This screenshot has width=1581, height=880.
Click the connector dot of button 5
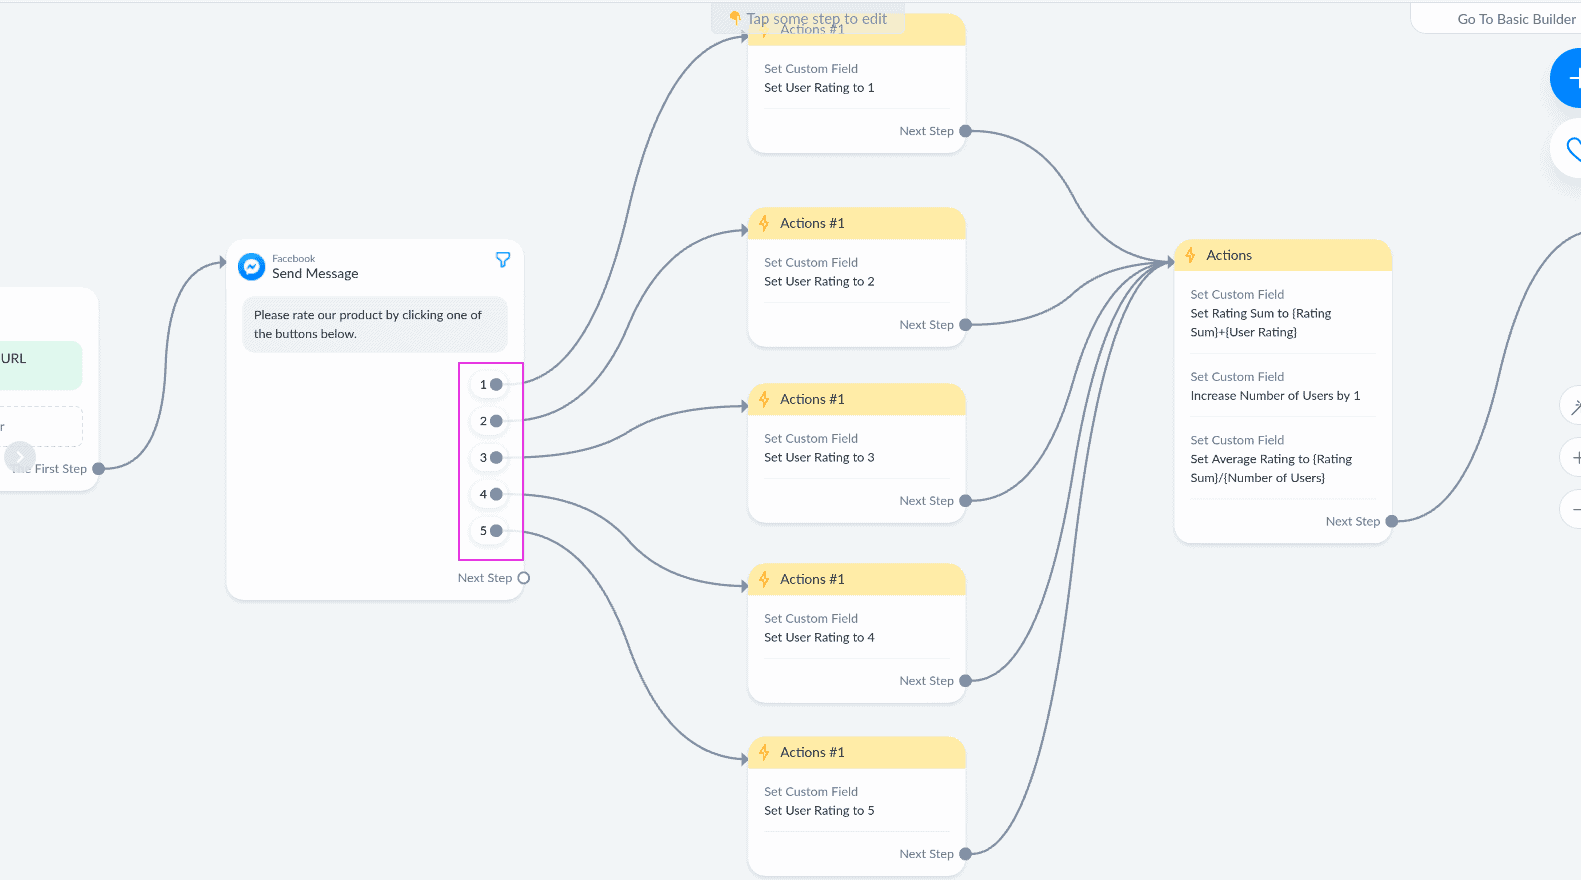coord(496,531)
